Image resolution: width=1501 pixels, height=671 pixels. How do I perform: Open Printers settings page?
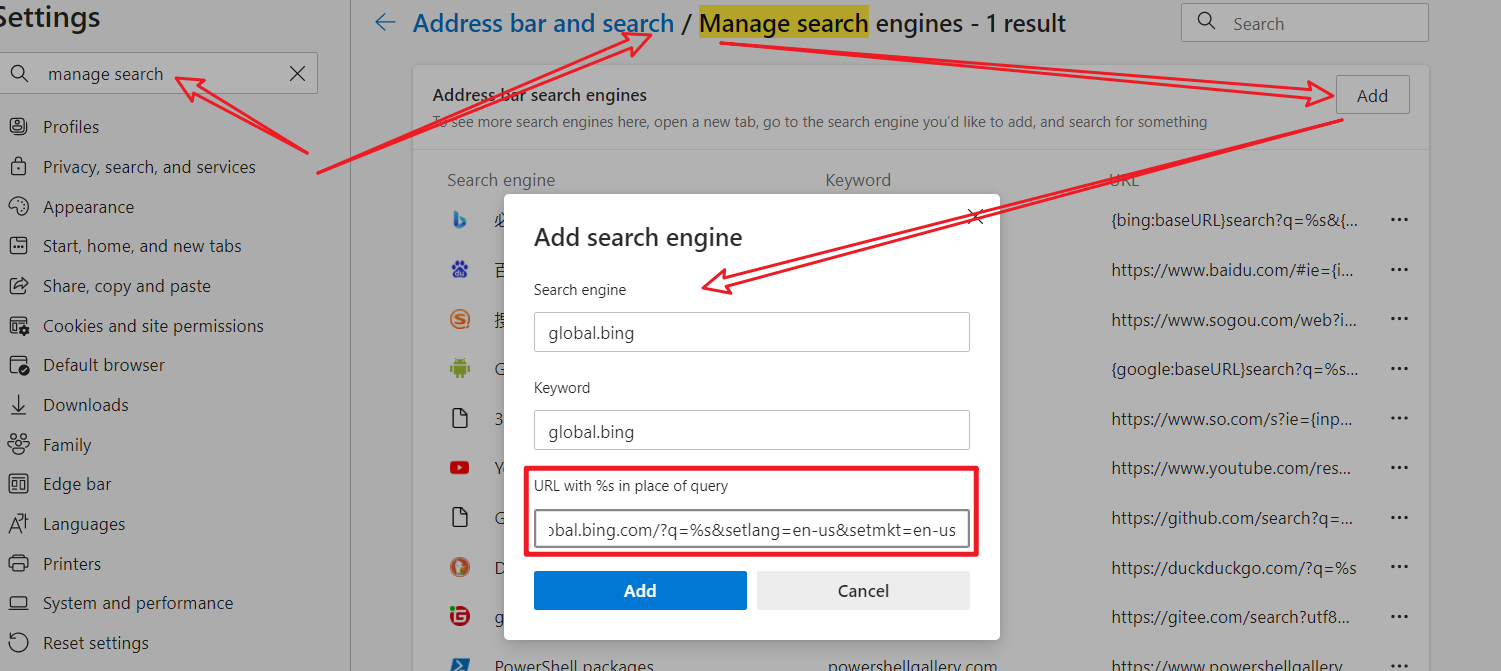(72, 564)
